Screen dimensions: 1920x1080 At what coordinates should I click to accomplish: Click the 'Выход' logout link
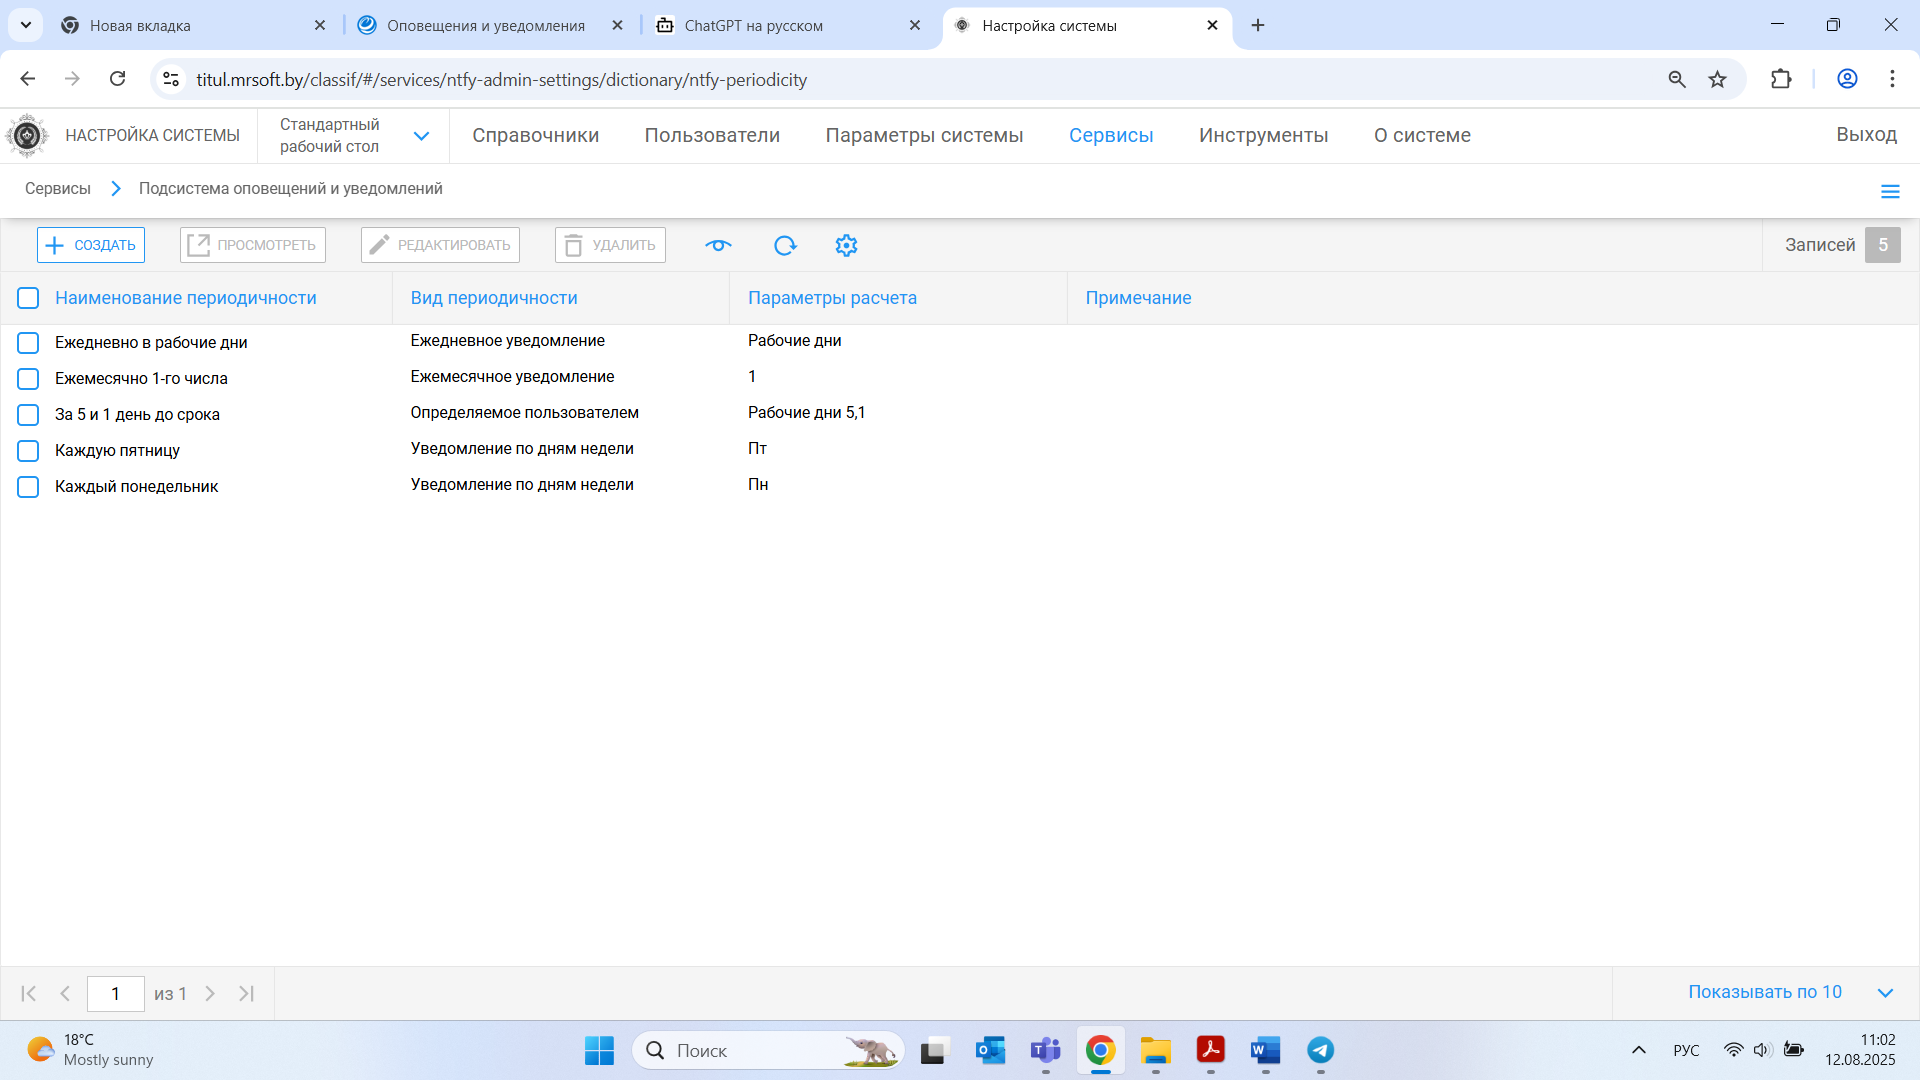(1866, 134)
